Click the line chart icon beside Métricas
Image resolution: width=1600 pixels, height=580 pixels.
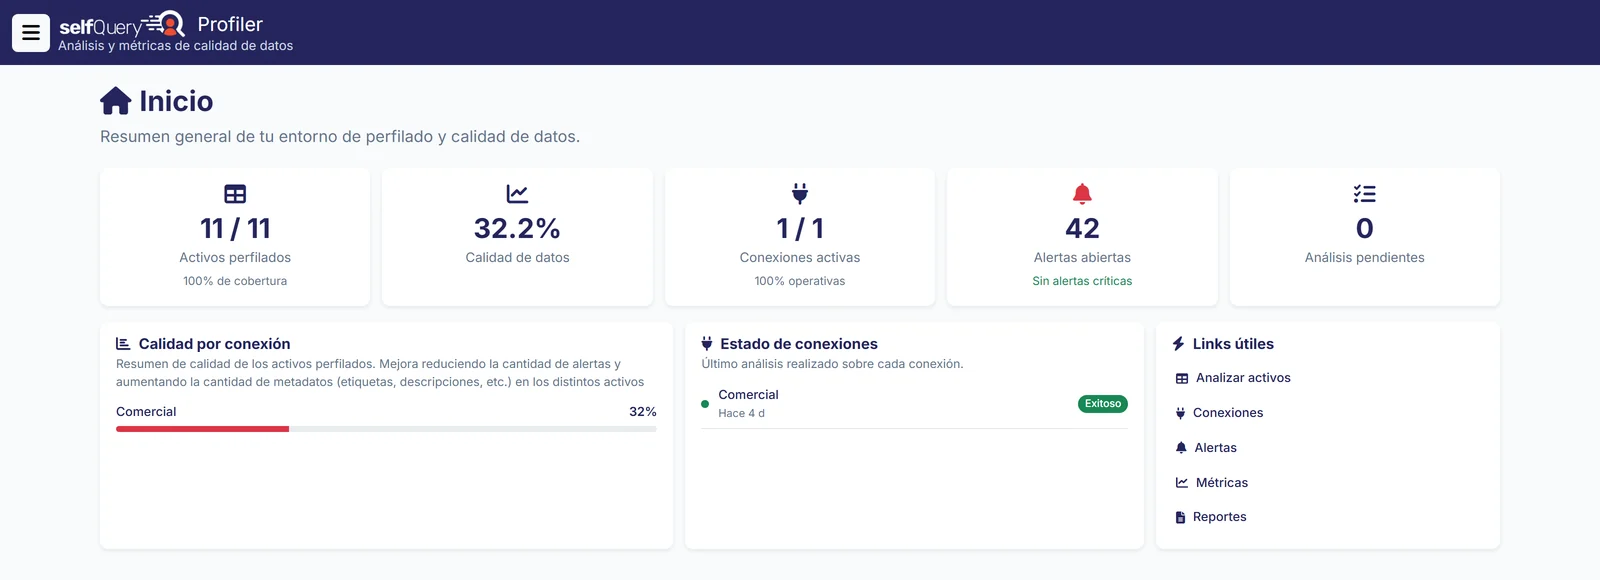point(1182,482)
